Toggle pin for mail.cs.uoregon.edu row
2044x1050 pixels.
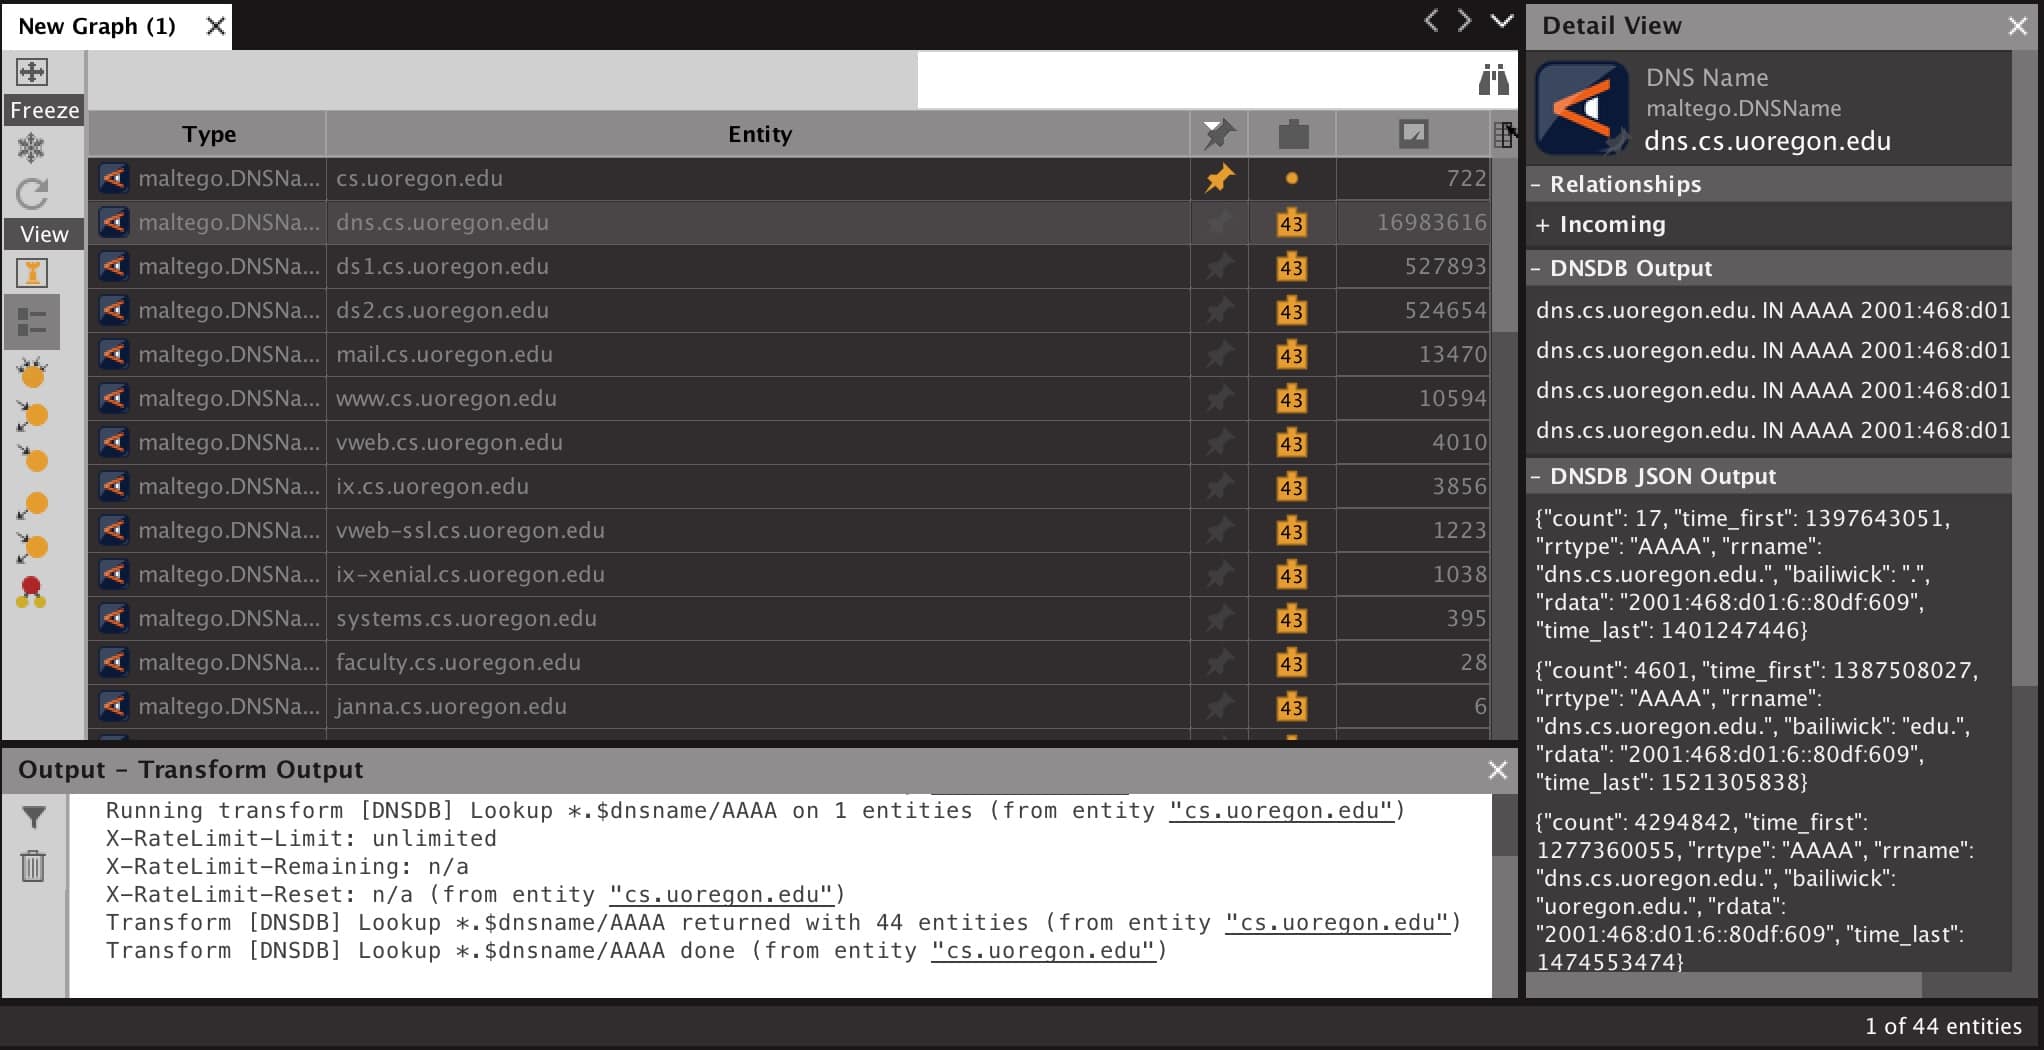1219,354
